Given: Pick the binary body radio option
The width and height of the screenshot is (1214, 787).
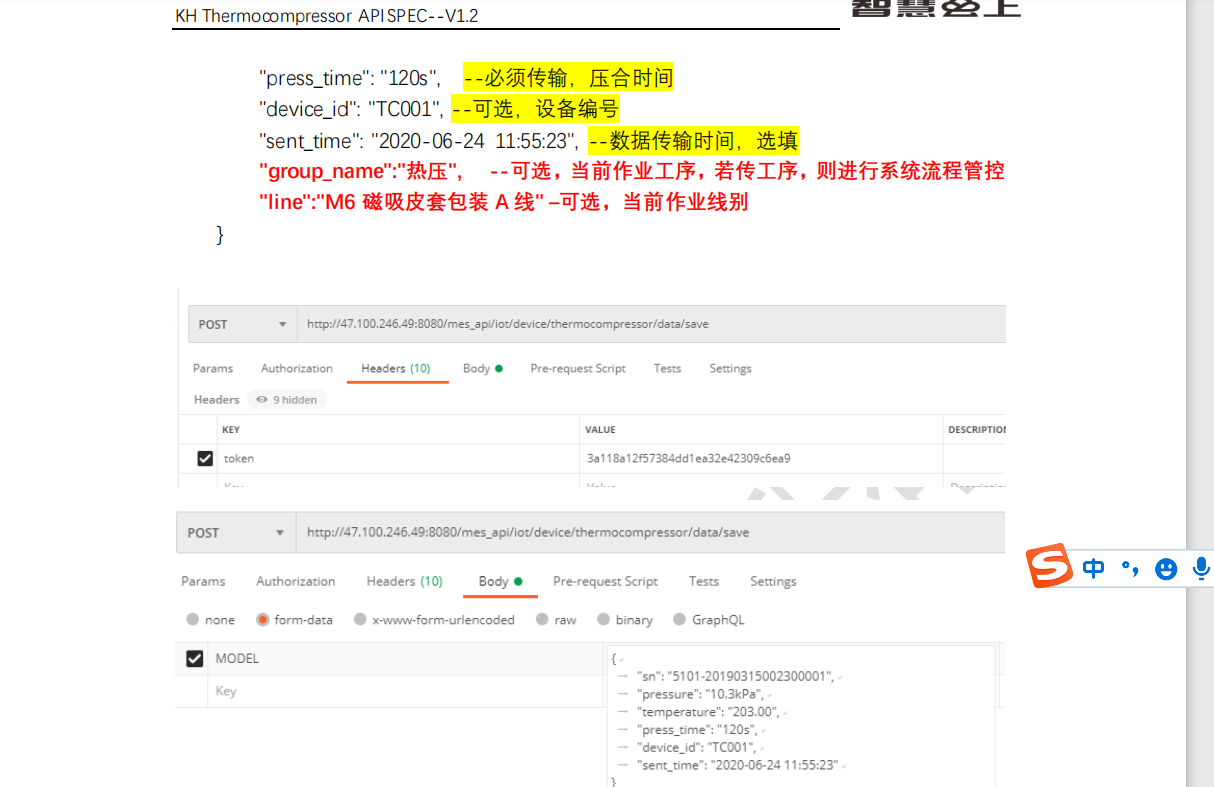Looking at the screenshot, I should point(604,620).
